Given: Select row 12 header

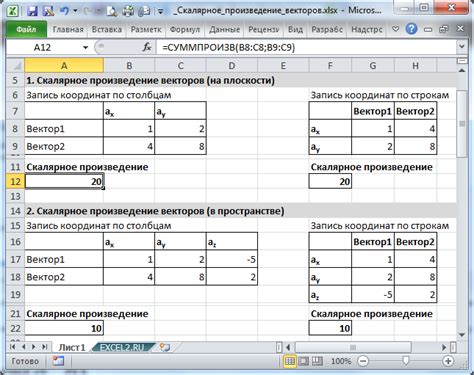Looking at the screenshot, I should pyautogui.click(x=15, y=181).
